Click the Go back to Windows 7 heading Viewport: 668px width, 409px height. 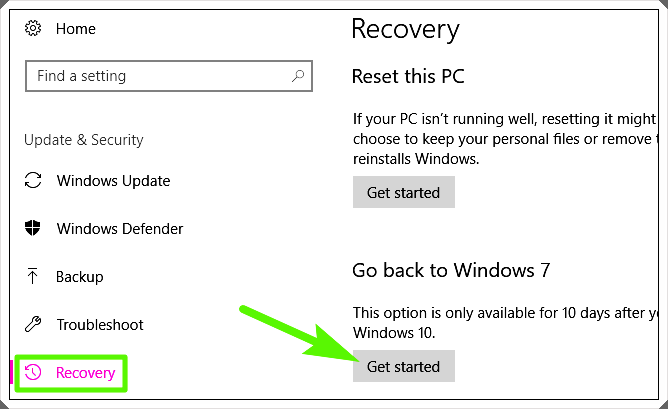[451, 271]
